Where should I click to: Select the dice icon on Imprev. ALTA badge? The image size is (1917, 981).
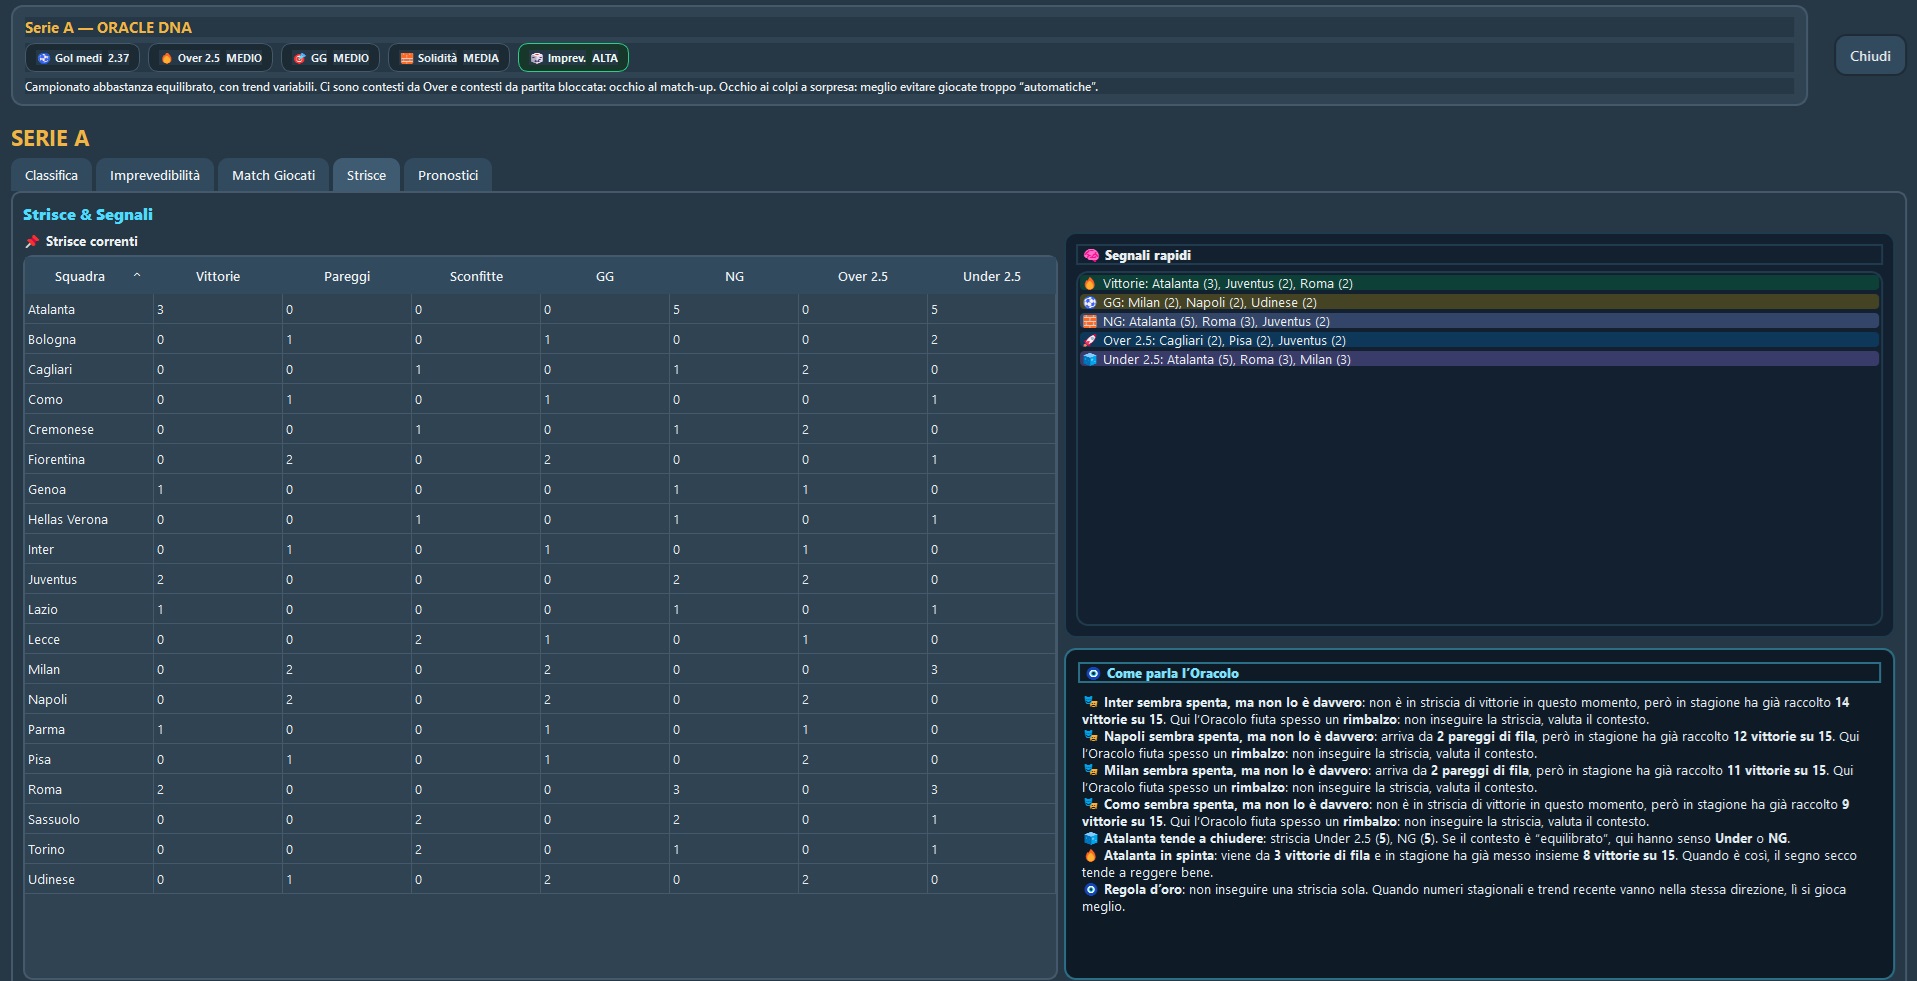click(x=536, y=58)
